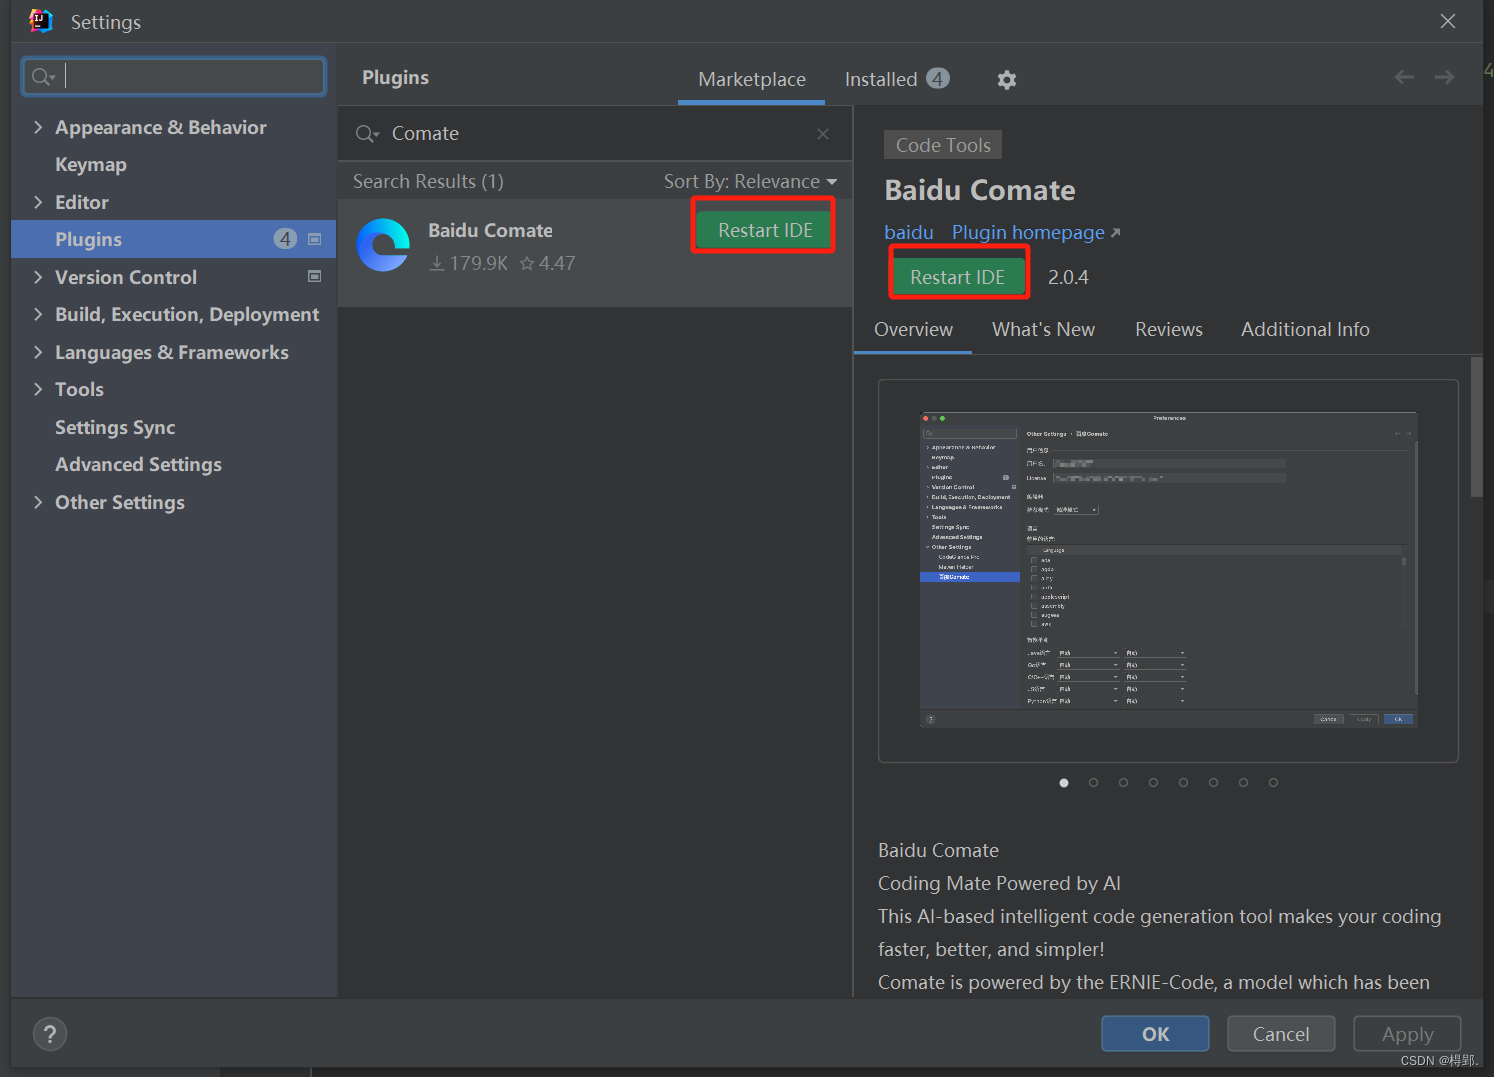This screenshot has width=1494, height=1077.
Task: Open Advanced Settings page
Action: click(x=138, y=465)
